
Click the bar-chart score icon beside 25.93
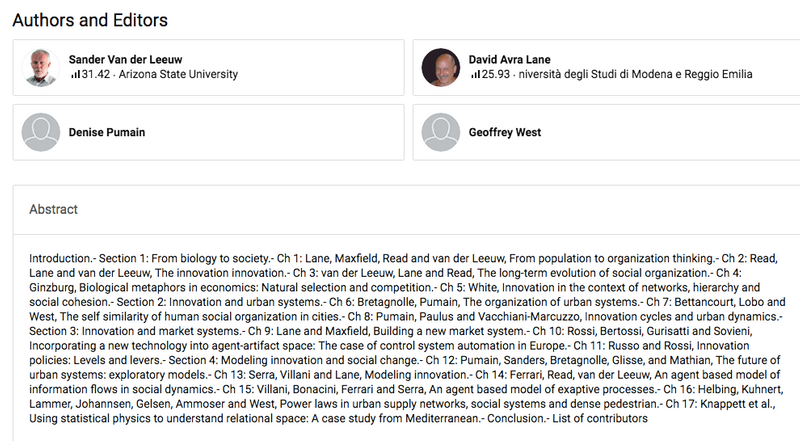click(474, 75)
